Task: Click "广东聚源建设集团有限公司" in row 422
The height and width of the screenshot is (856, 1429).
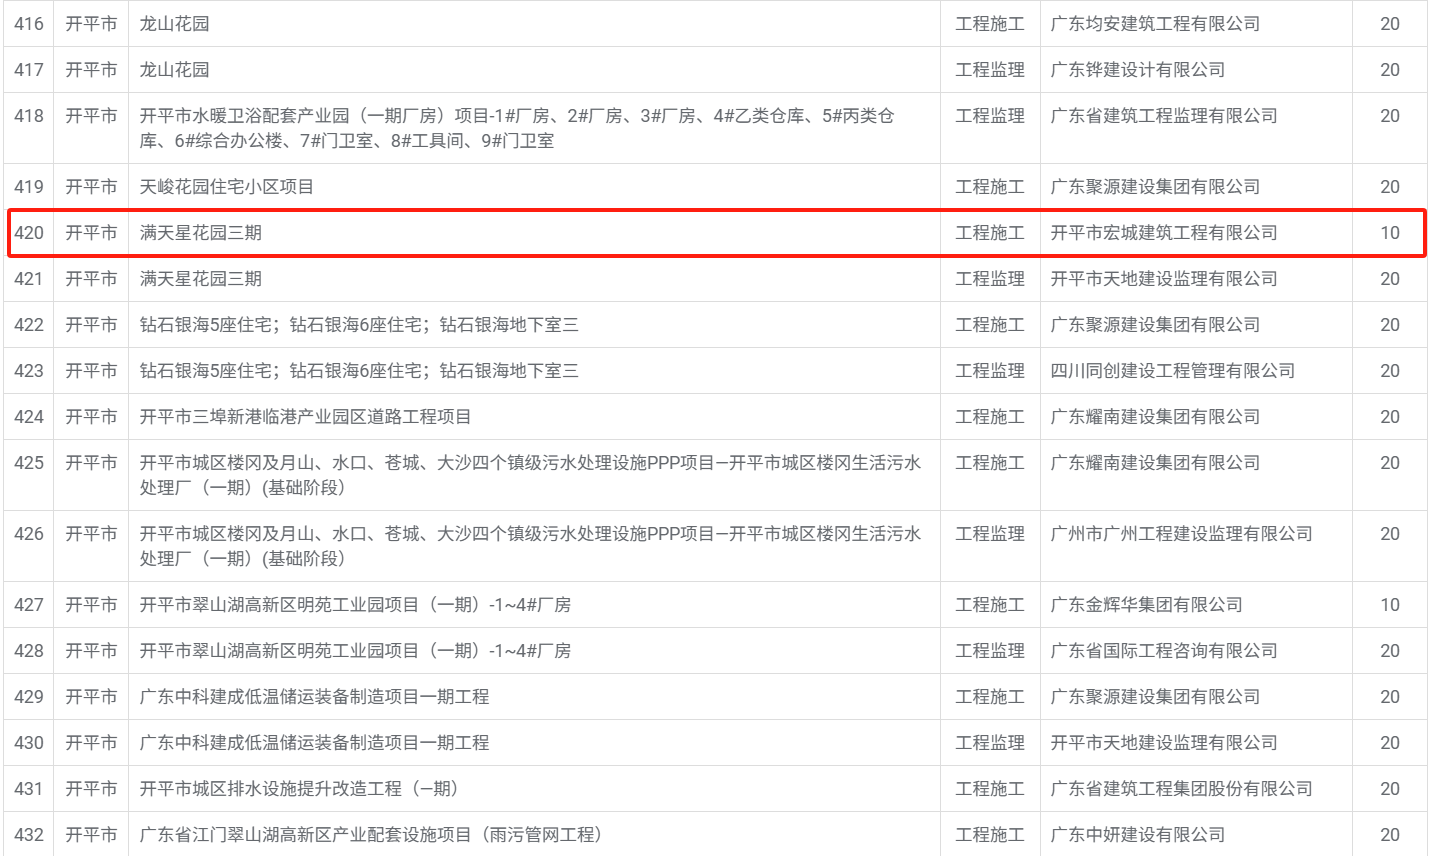Action: [1155, 325]
